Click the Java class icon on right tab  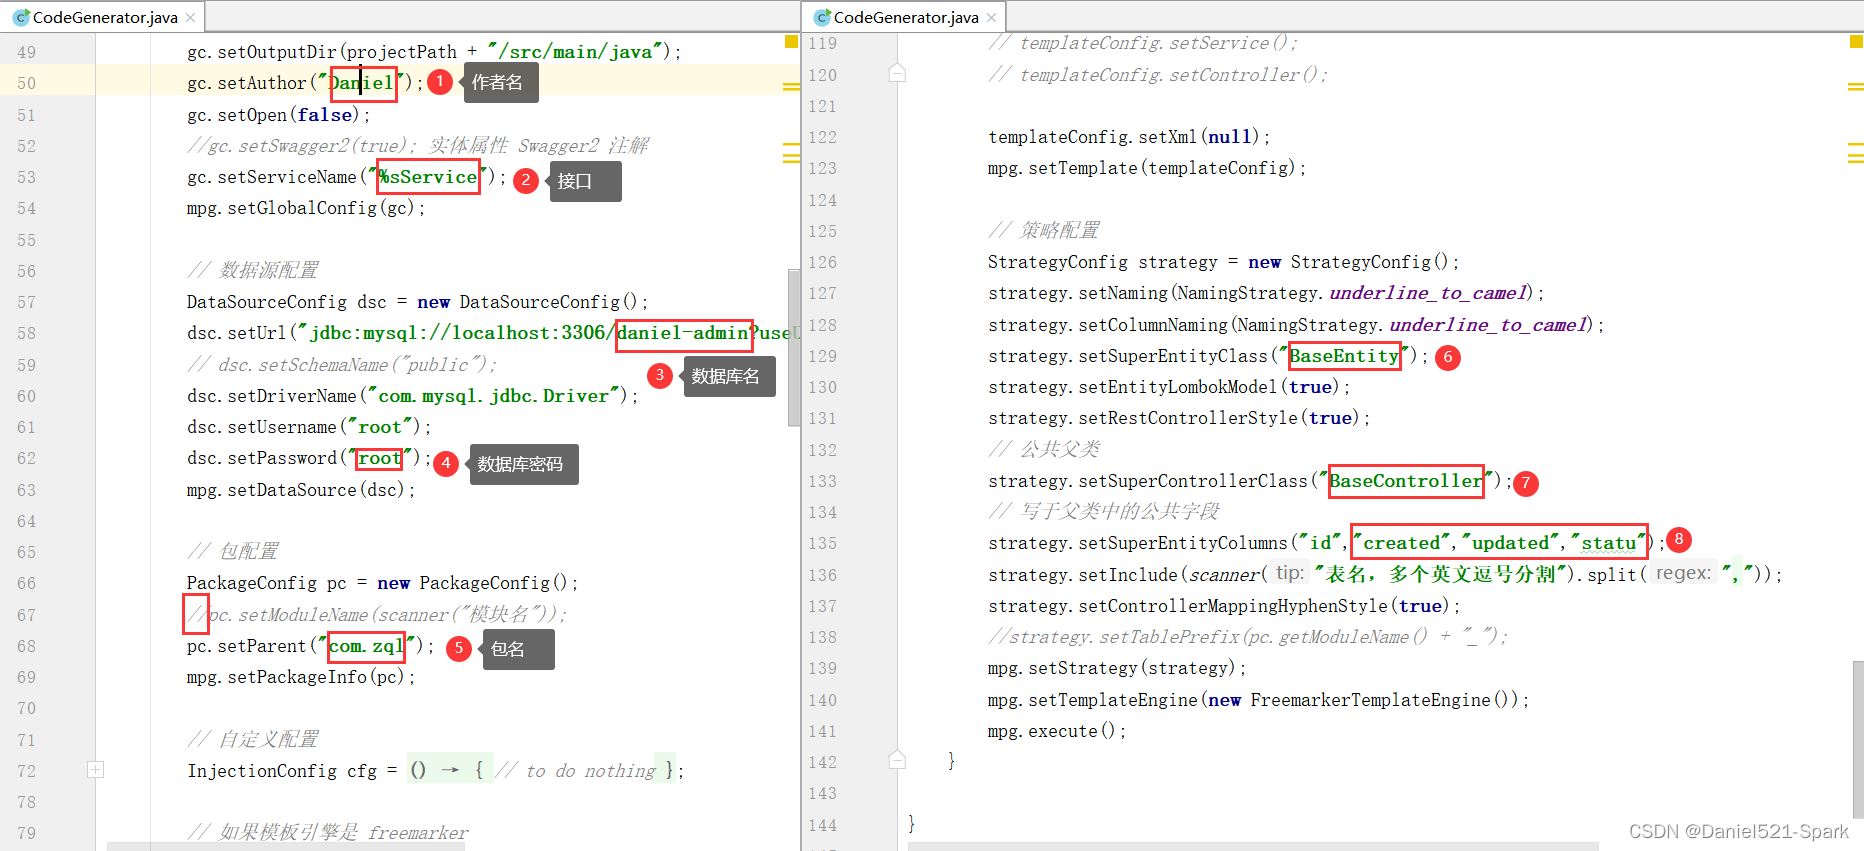tap(822, 18)
